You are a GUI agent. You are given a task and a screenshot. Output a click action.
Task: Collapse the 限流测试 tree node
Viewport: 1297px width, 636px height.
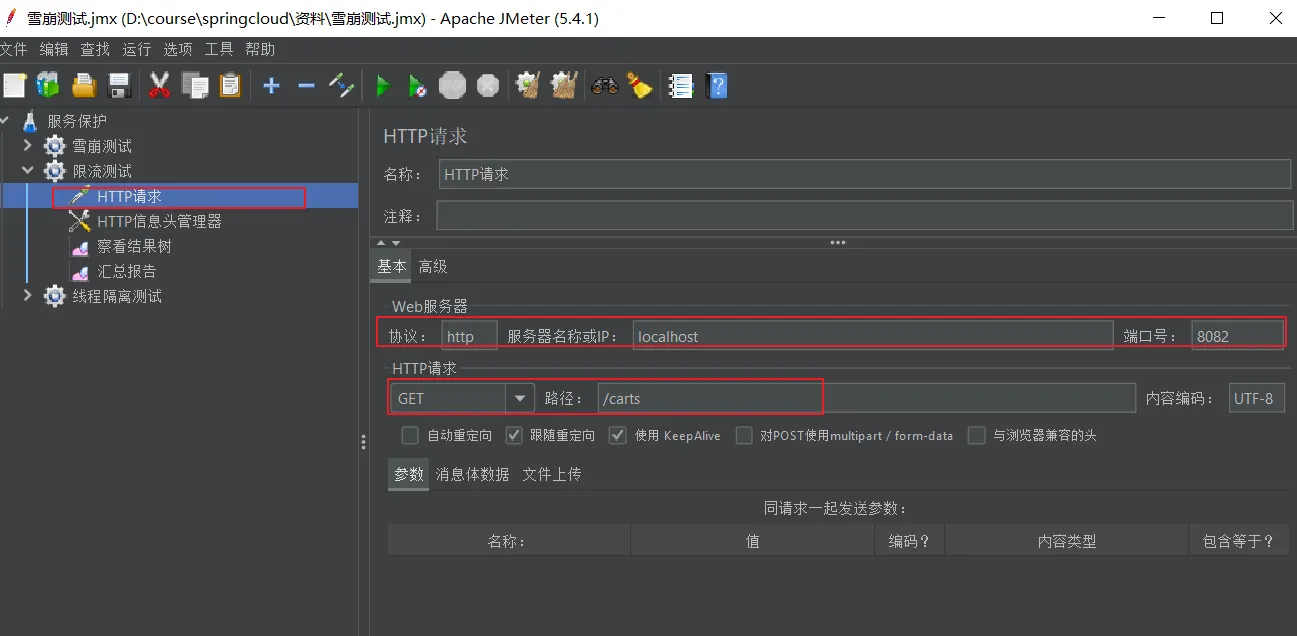click(28, 171)
